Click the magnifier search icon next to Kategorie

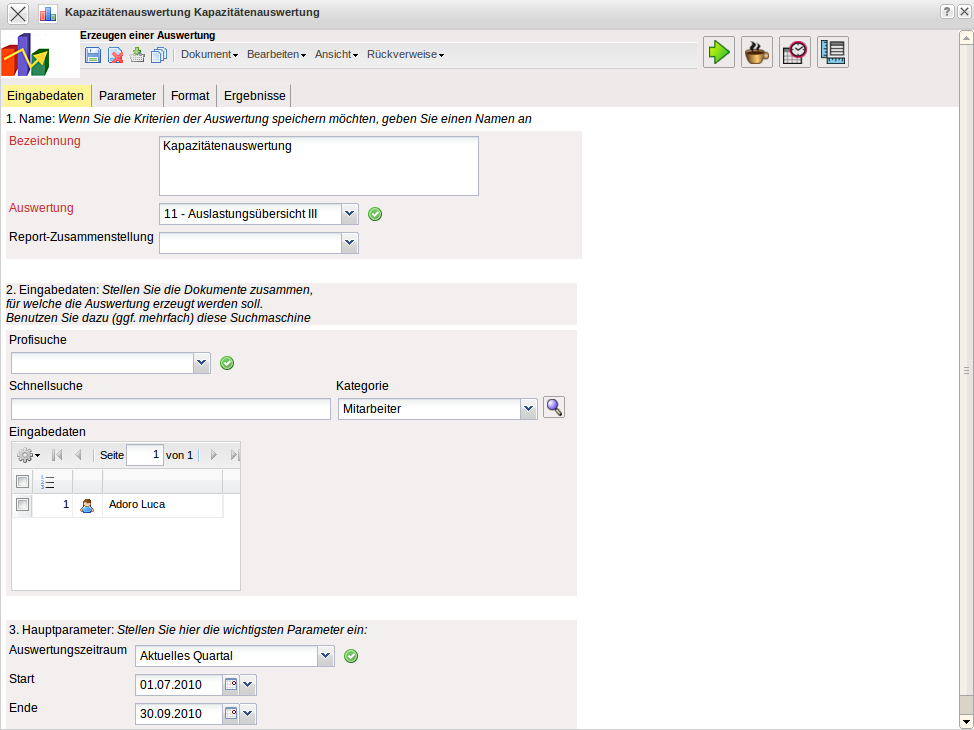[x=554, y=407]
